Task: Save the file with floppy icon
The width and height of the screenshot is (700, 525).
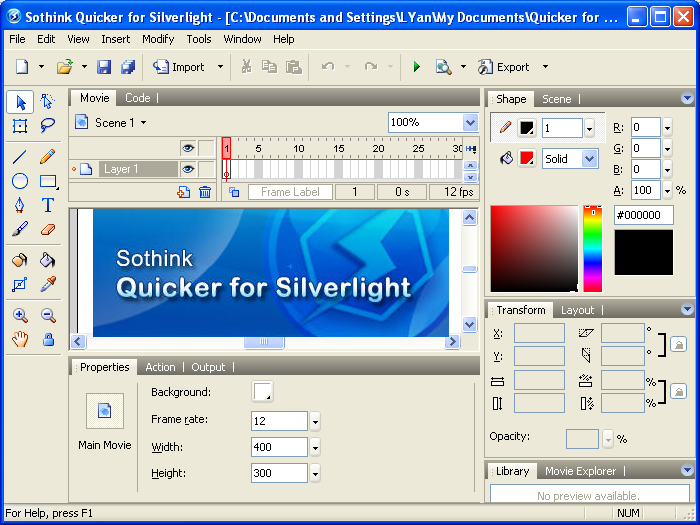Action: (x=104, y=67)
